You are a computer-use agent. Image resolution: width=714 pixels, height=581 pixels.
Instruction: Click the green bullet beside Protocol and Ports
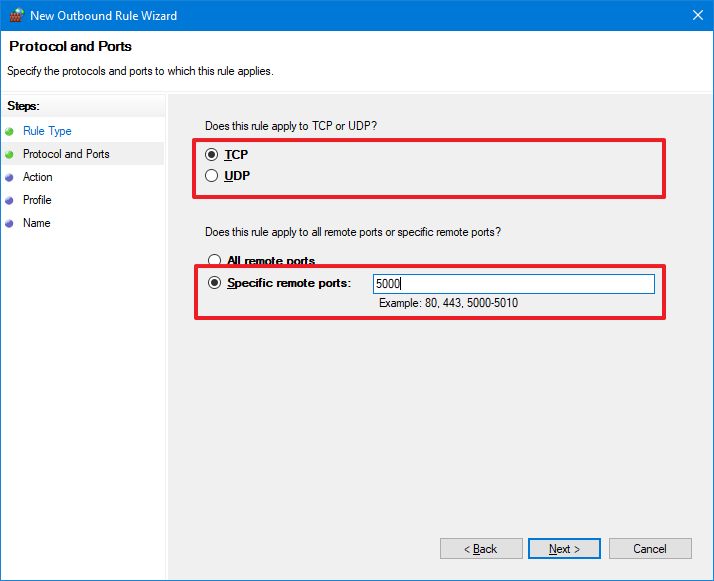[x=10, y=154]
